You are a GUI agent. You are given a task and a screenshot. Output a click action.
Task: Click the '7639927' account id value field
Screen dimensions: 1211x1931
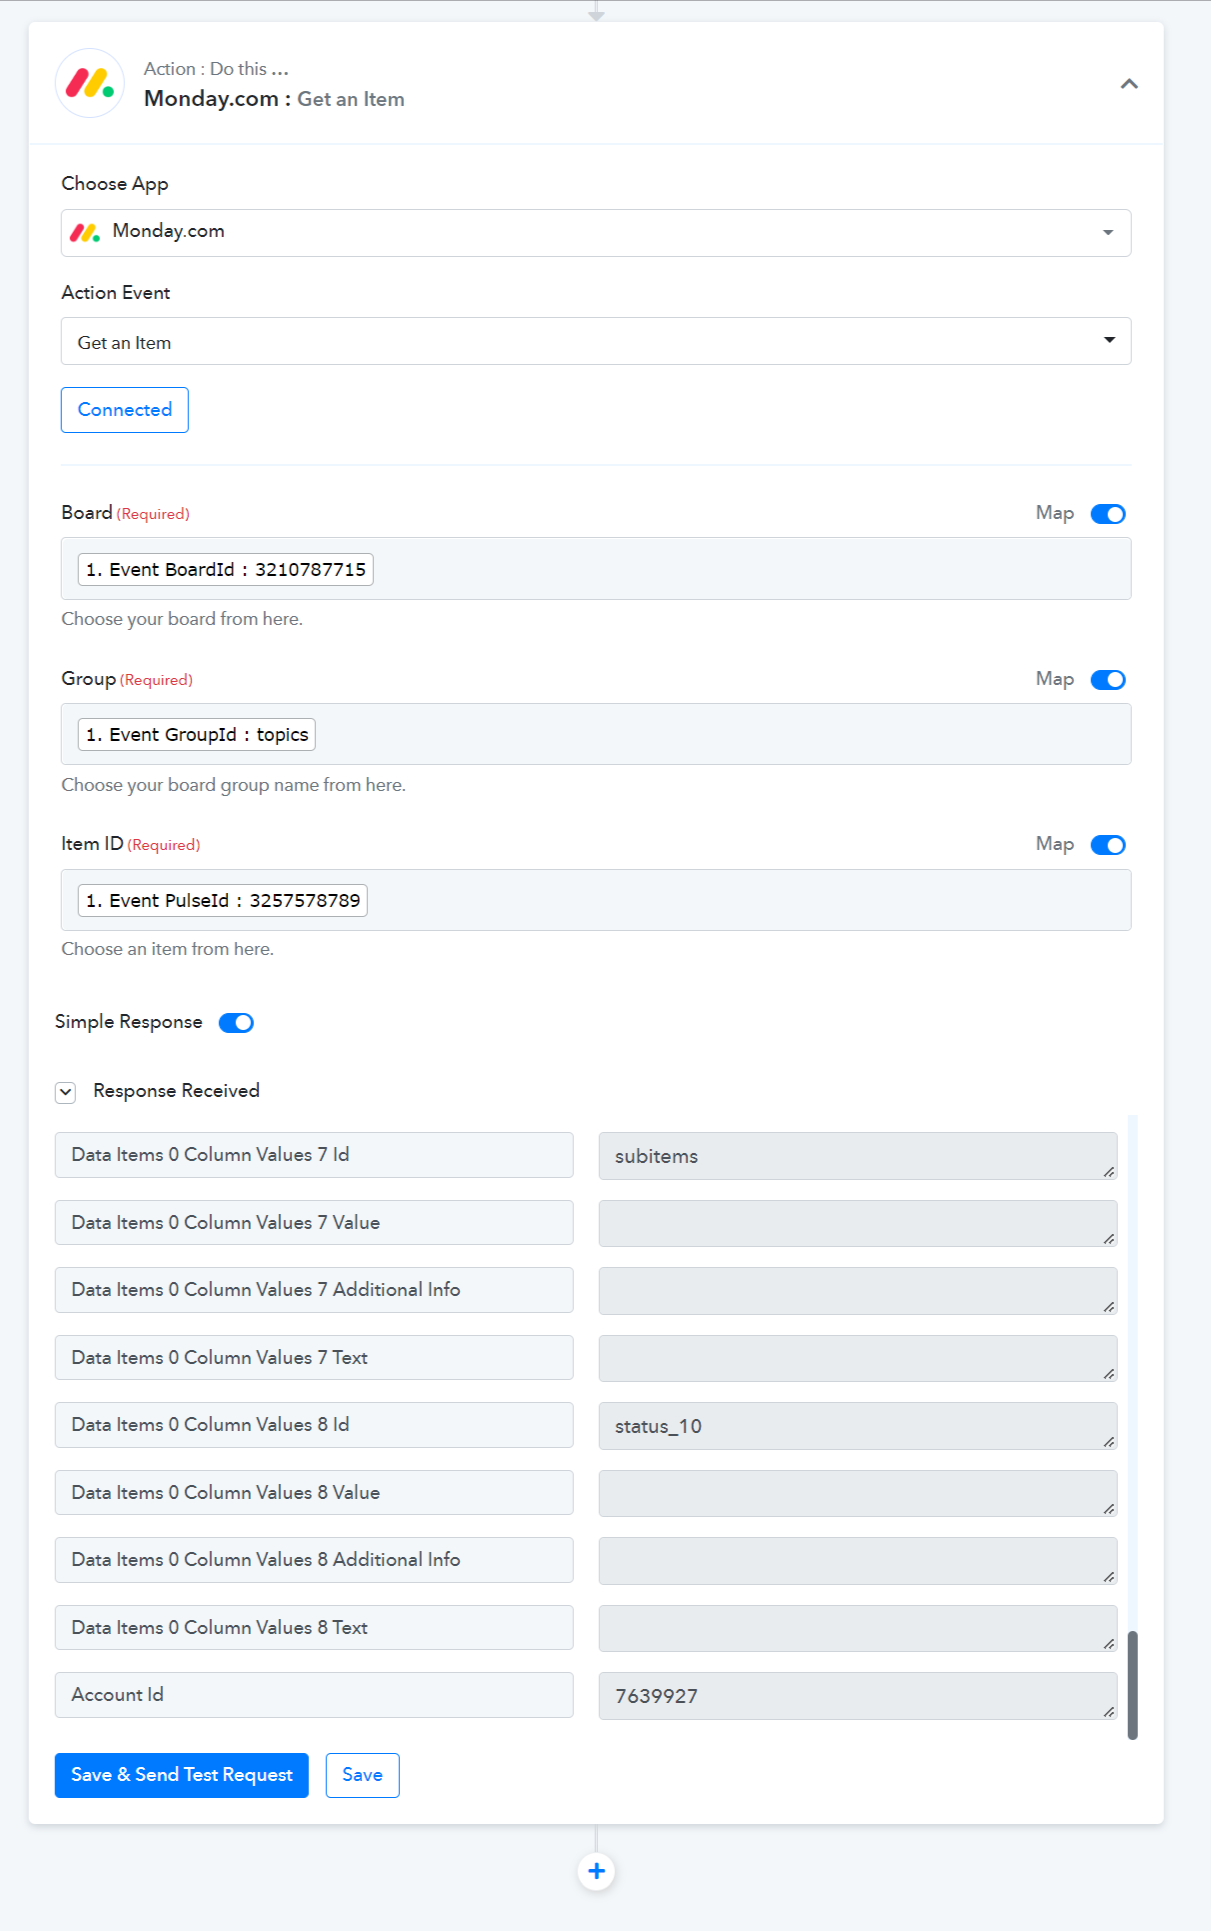pyautogui.click(x=858, y=1696)
